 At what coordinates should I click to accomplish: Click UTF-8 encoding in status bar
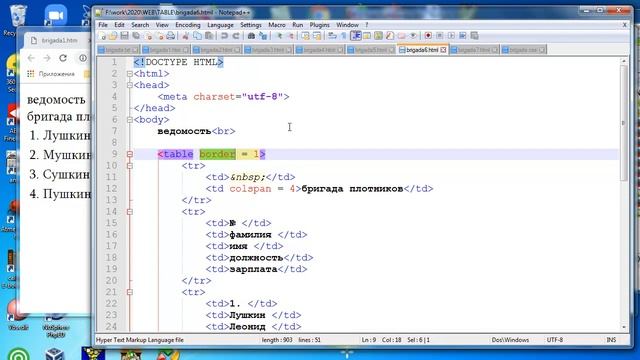click(554, 340)
